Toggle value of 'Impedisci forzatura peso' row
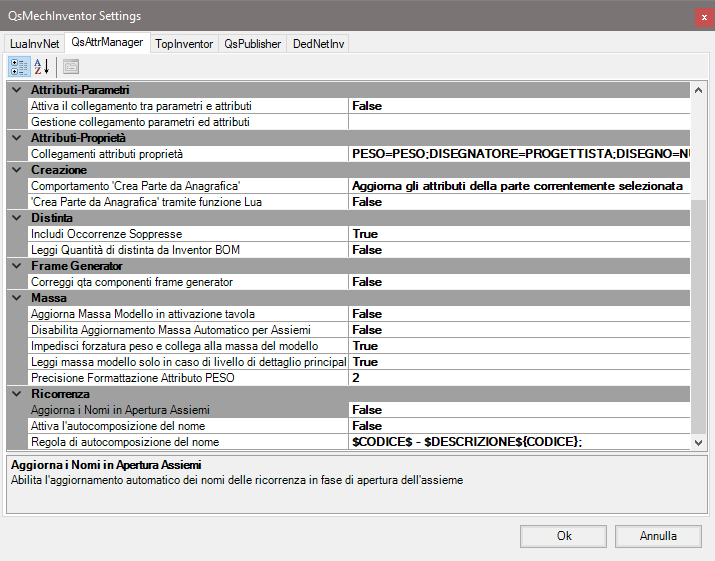The width and height of the screenshot is (715, 561). tap(519, 346)
